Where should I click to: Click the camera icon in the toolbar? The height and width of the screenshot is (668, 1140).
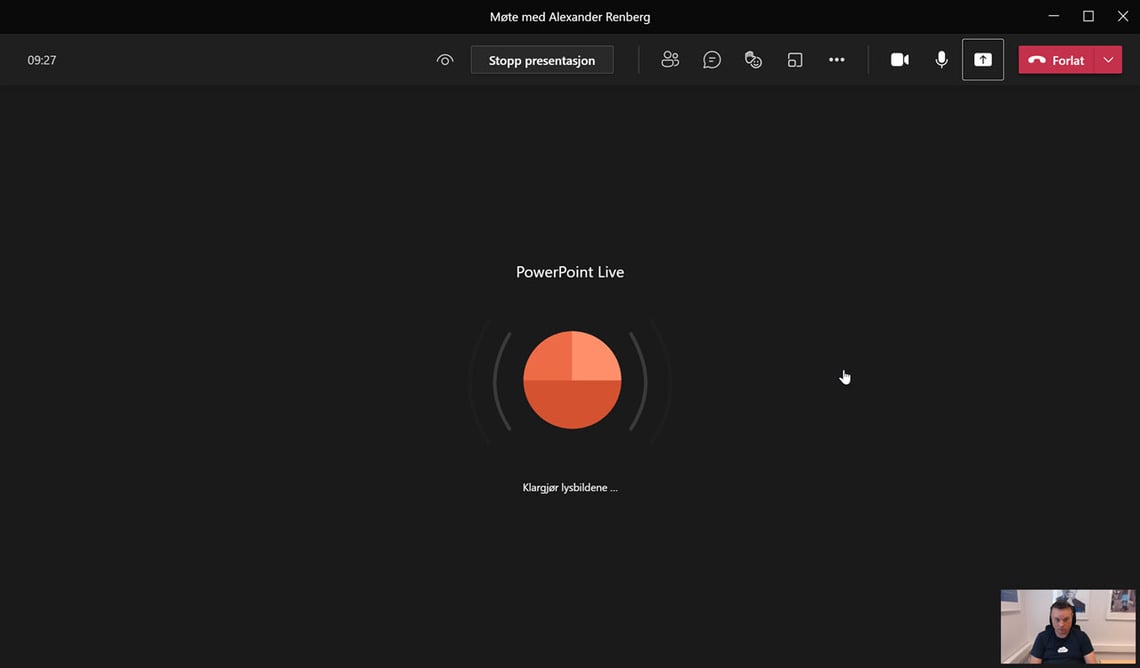899,59
